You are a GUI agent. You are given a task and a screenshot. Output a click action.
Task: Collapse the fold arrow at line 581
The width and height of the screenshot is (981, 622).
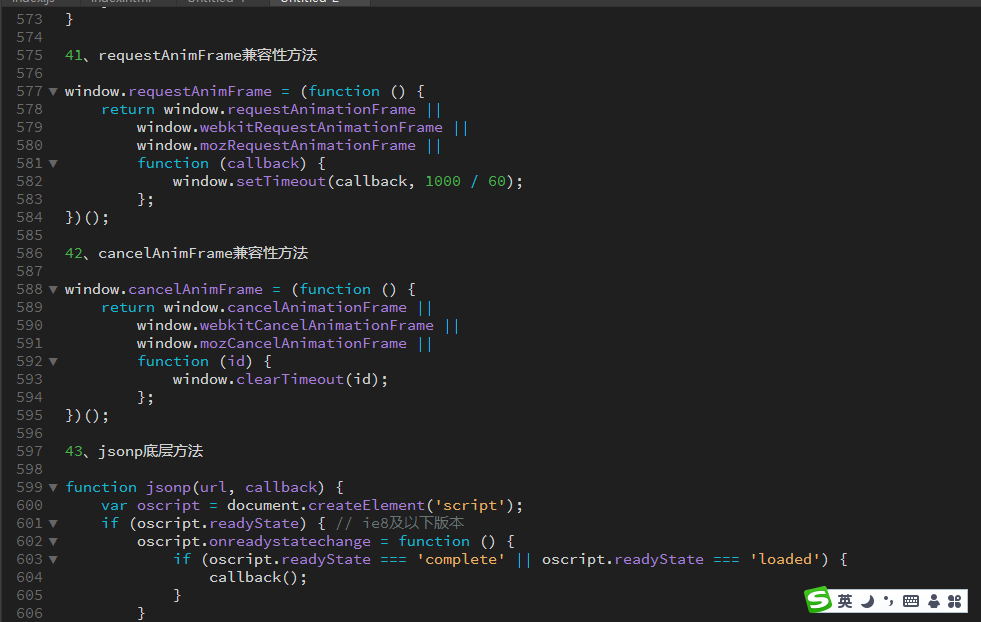pos(53,163)
